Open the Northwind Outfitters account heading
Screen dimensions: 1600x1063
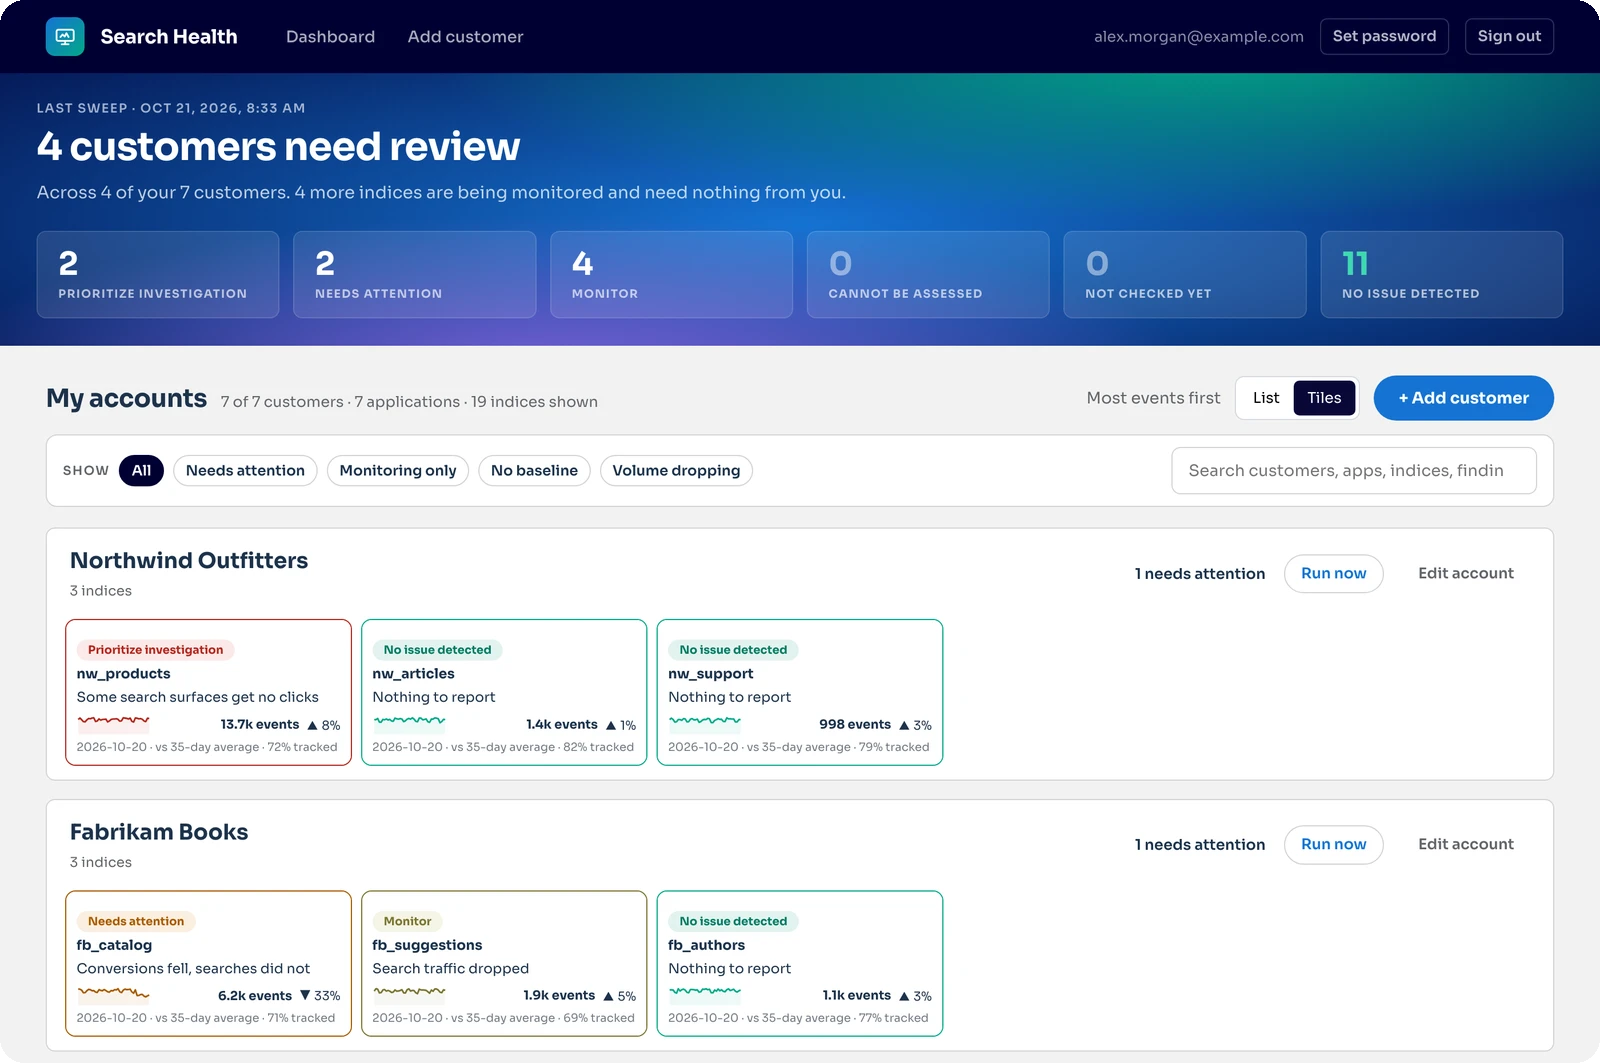189,561
